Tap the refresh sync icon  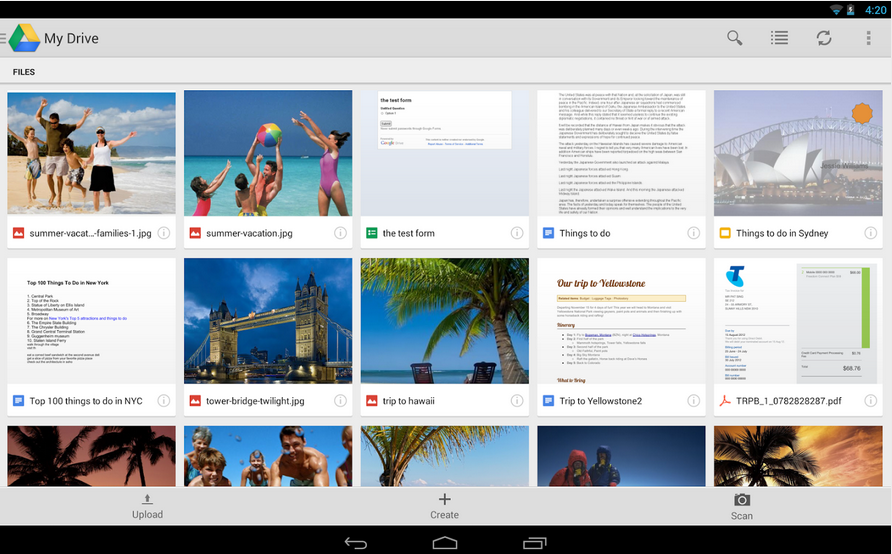823,38
